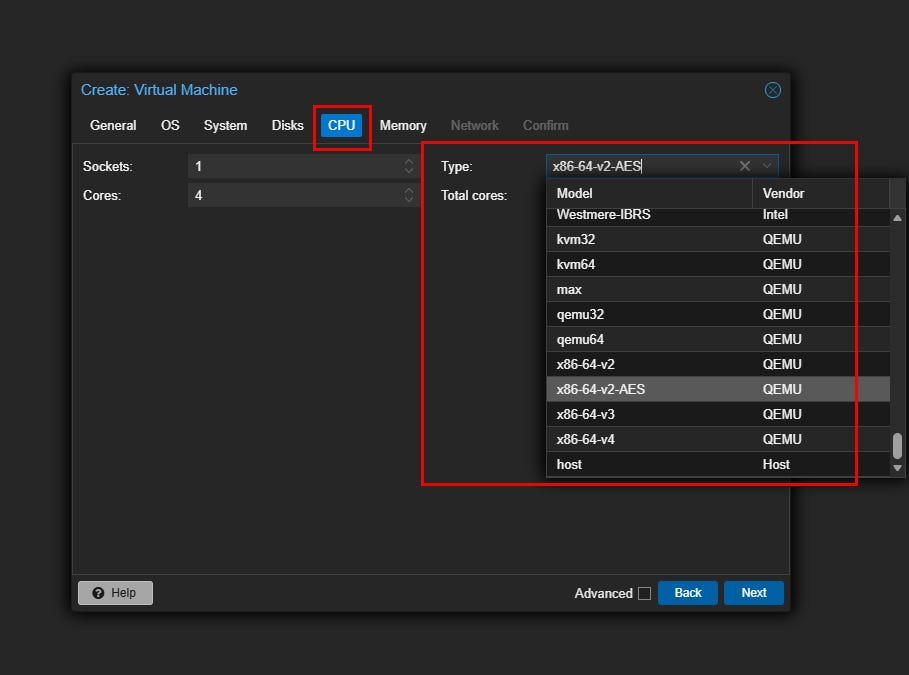
Task: Open the System tab
Action: [x=226, y=125]
